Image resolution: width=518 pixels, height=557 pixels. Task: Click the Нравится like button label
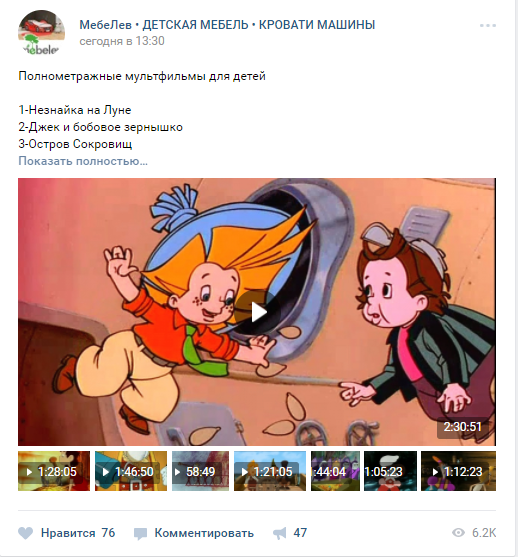(68, 533)
